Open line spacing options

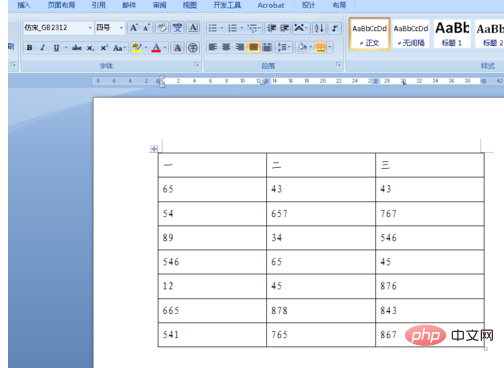[284, 47]
